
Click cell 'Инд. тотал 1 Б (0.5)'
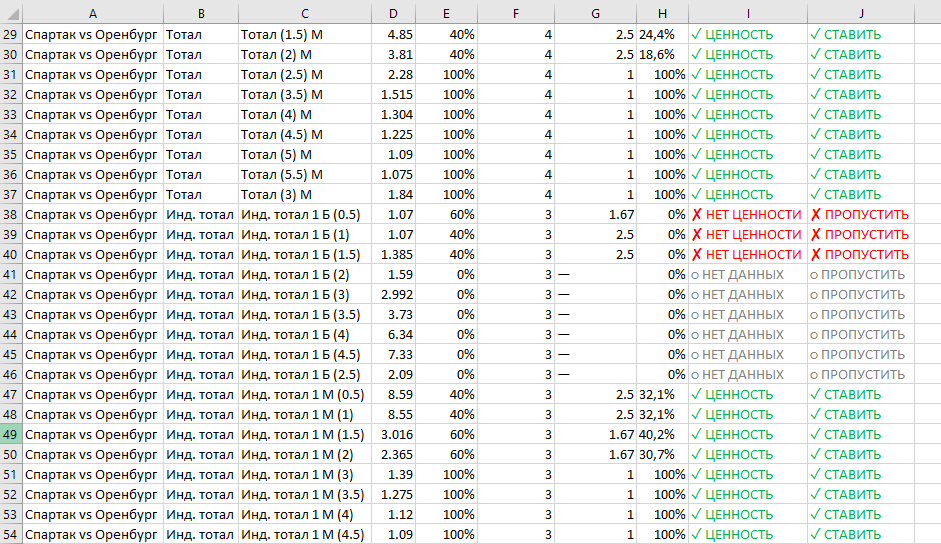(x=301, y=214)
